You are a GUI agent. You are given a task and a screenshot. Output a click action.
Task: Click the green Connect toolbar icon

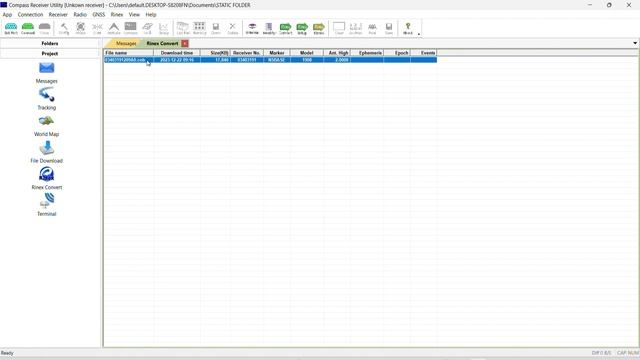[x=28, y=28]
